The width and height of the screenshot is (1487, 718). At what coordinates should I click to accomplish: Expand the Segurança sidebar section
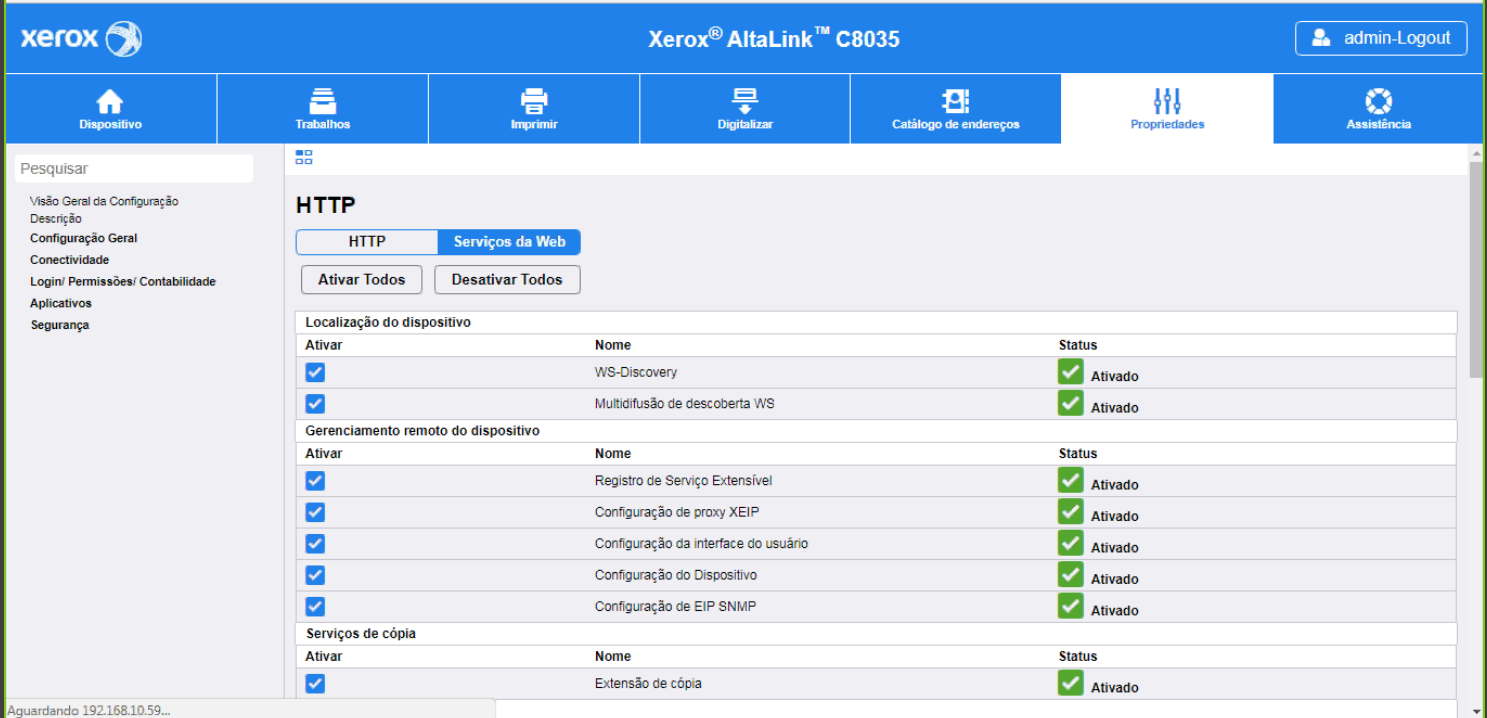point(60,325)
